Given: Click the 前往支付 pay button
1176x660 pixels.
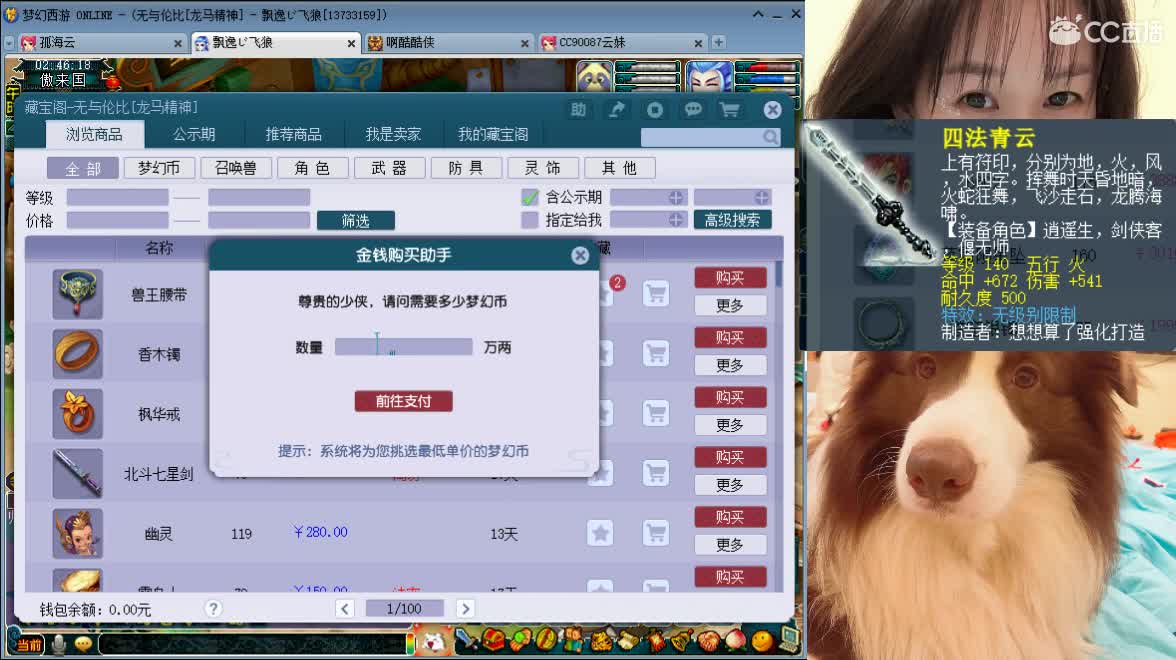Looking at the screenshot, I should (x=404, y=401).
